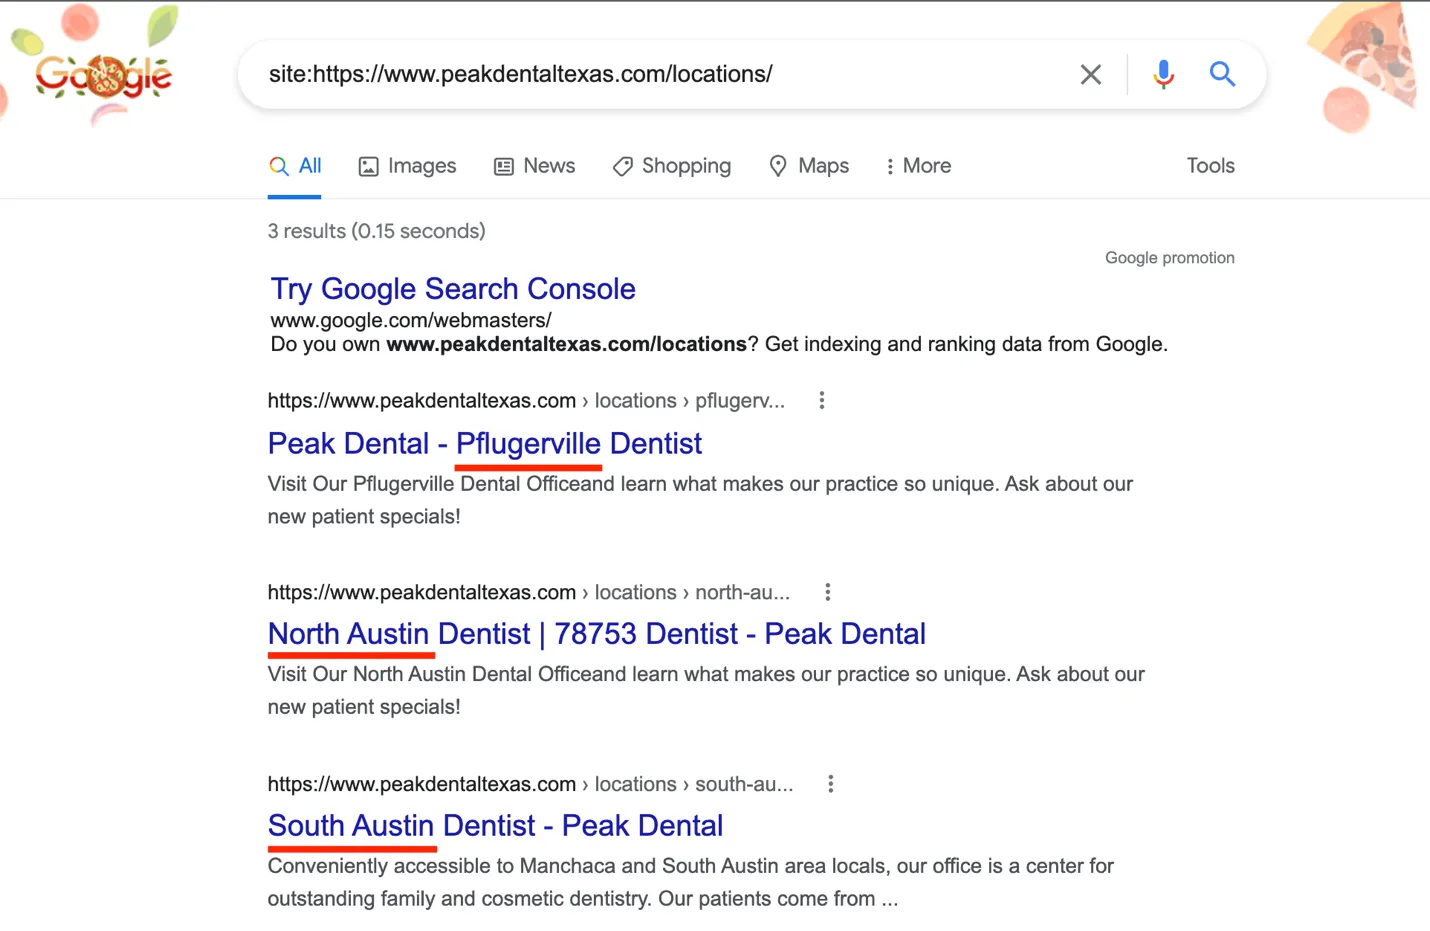The width and height of the screenshot is (1430, 931).
Task: Open options for Pflugerville result (three dots)
Action: tap(822, 401)
